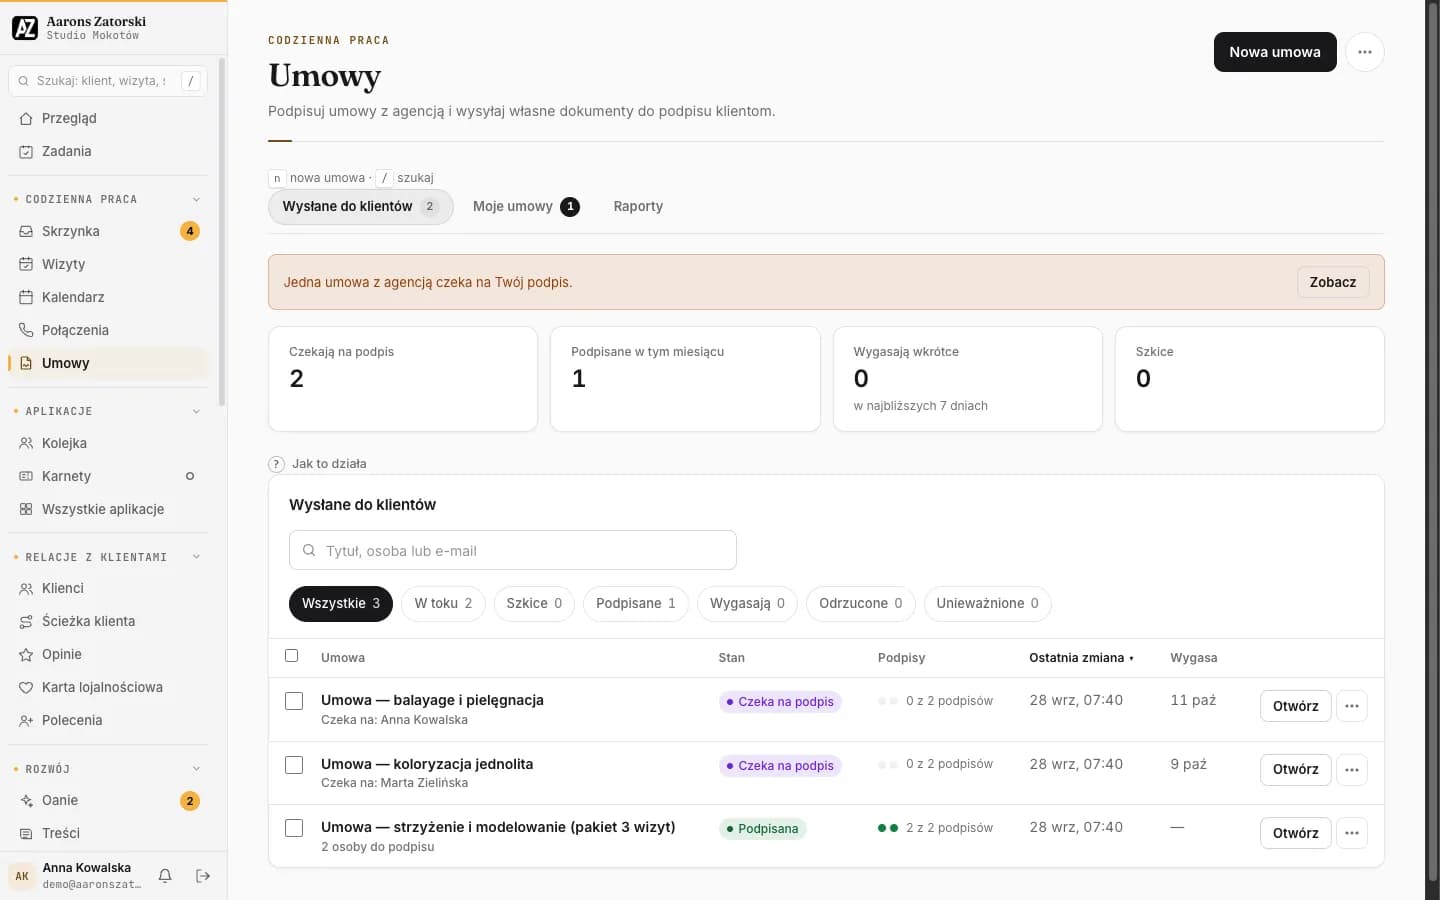Click the sidebar client search box
1440x900 pixels.
click(108, 81)
